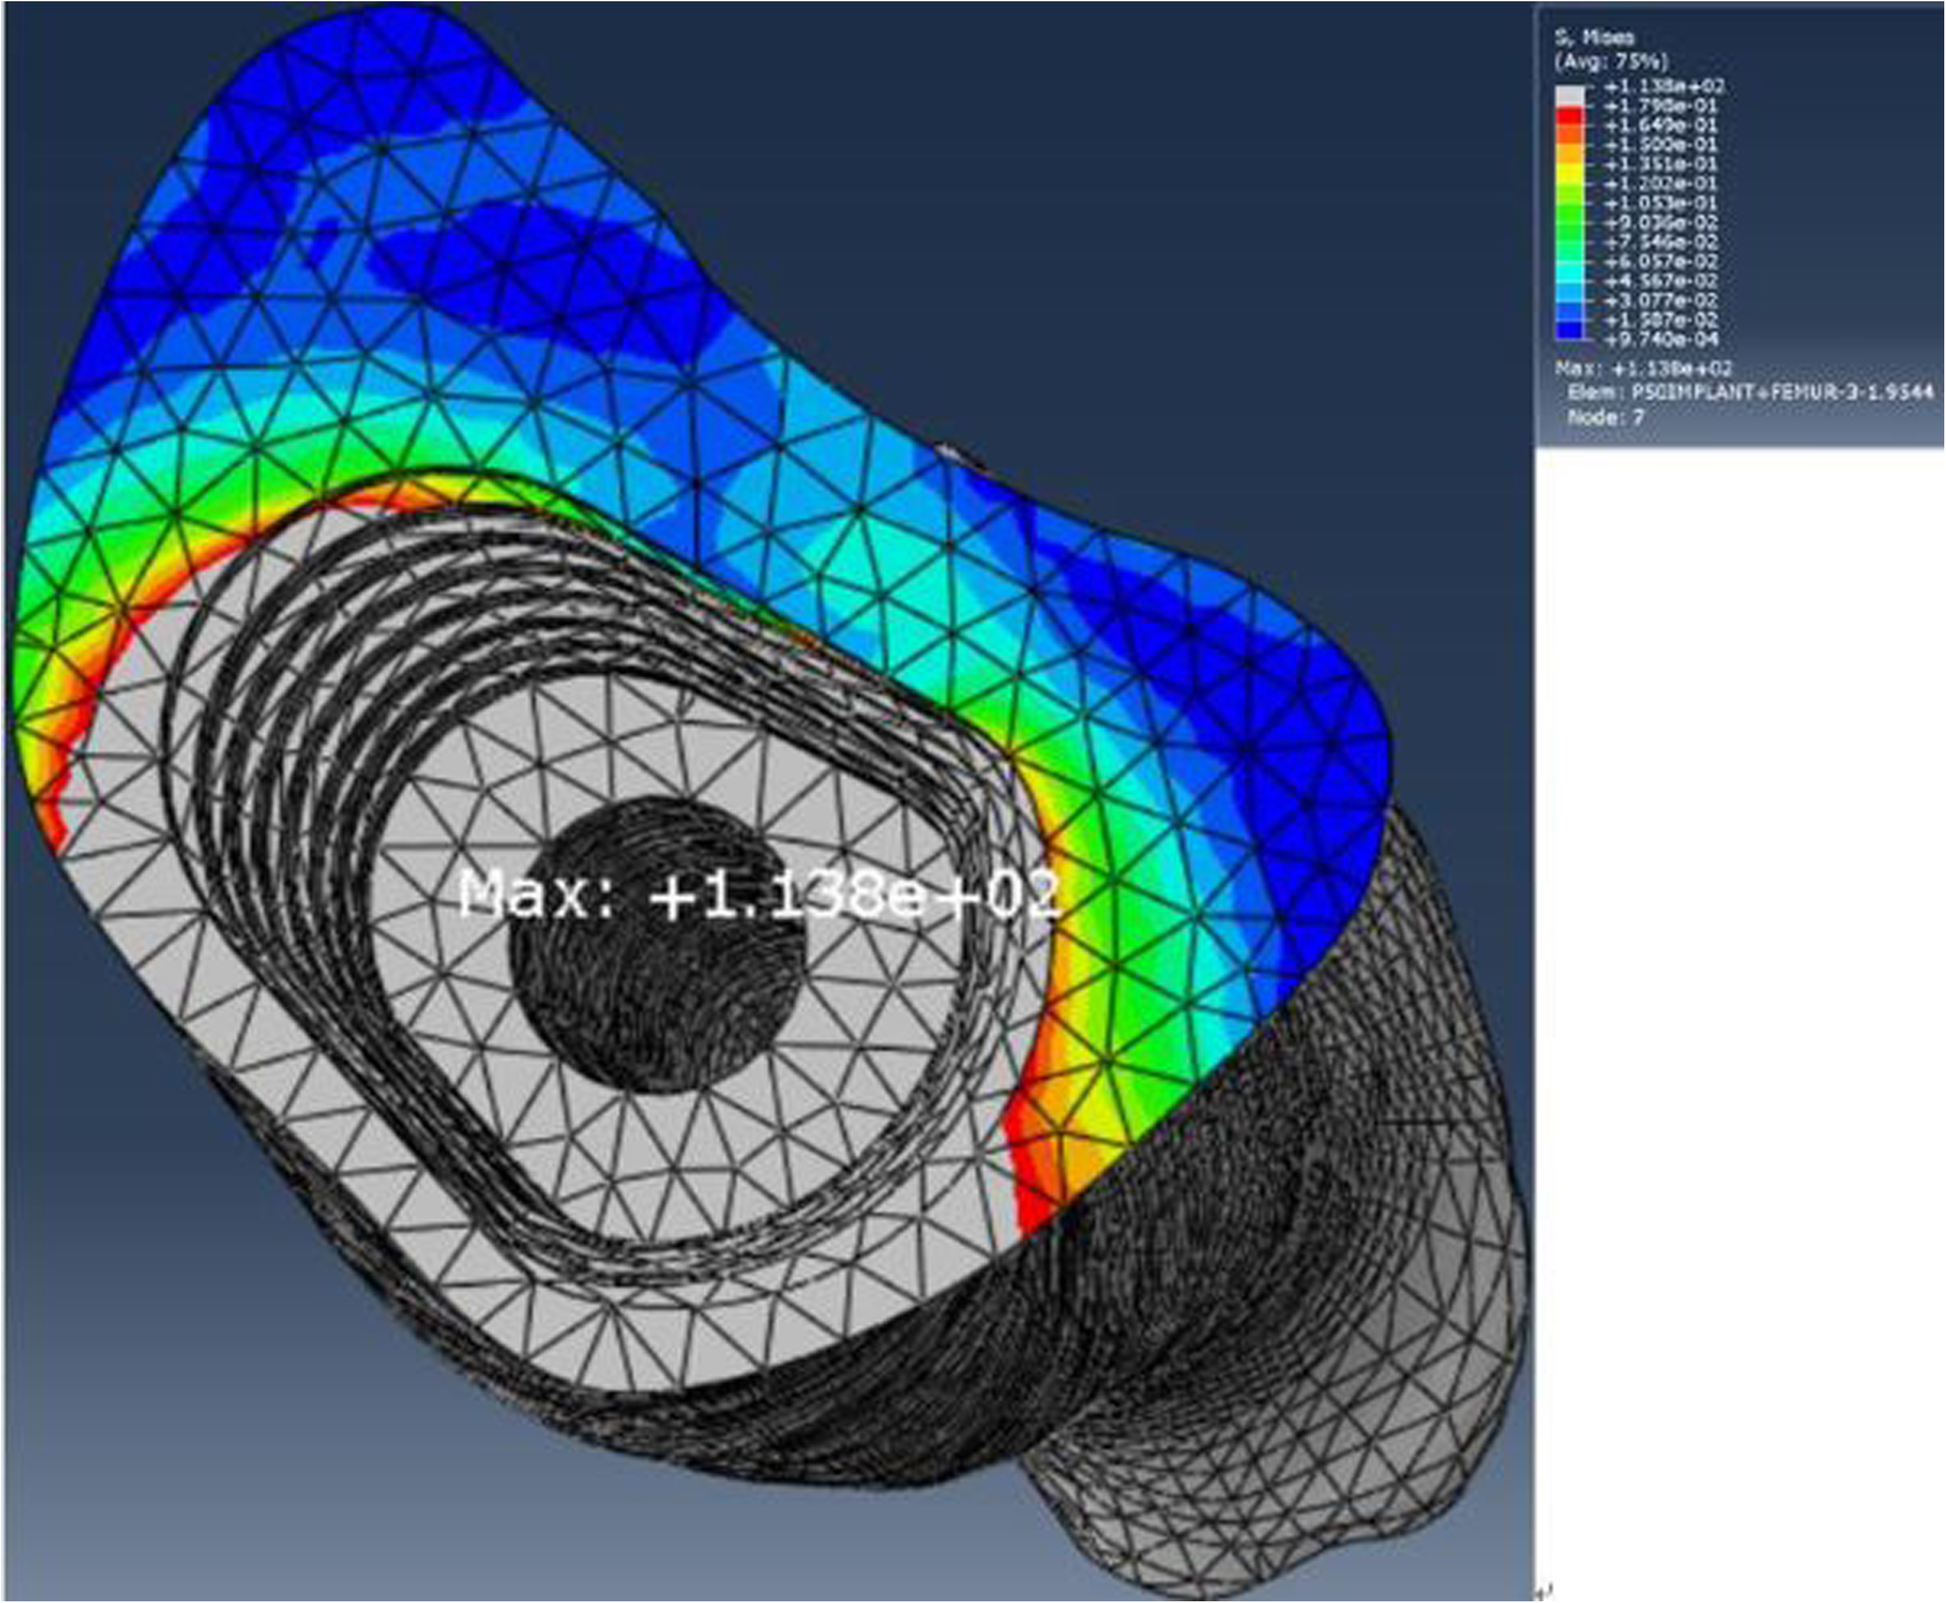Click the grey top swatch in the legend

coord(1570,95)
